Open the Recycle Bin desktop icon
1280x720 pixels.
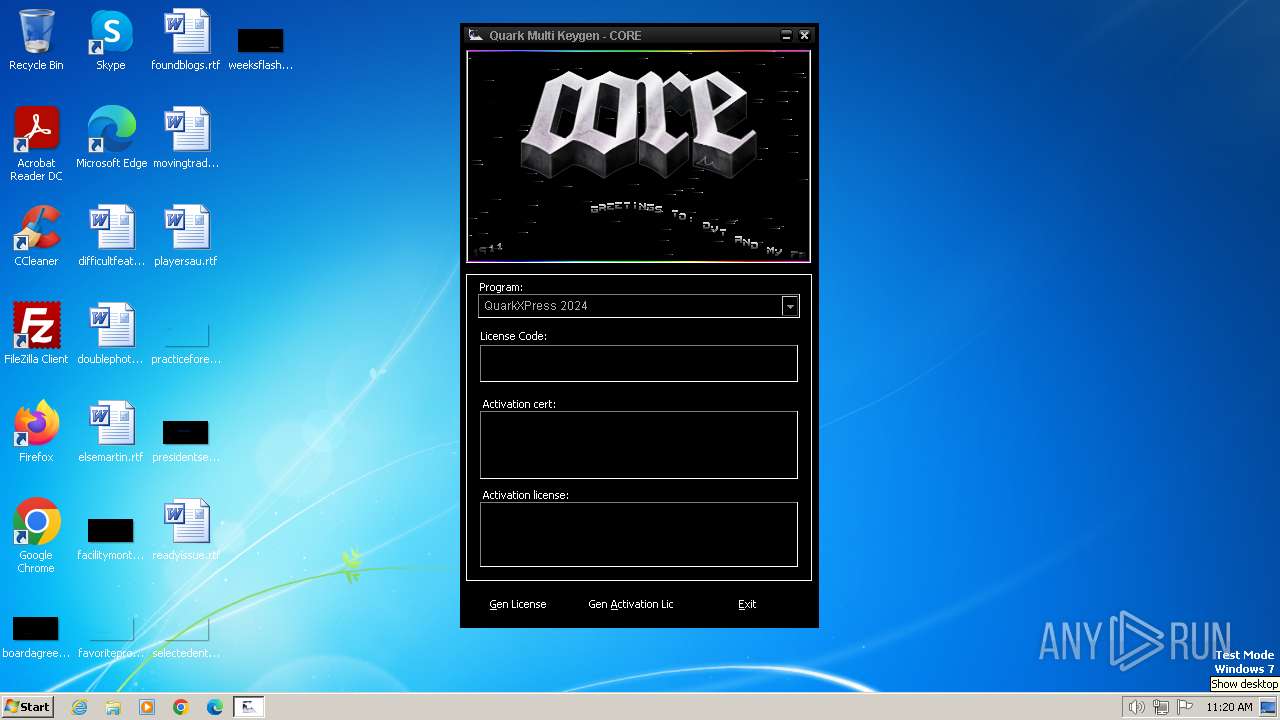pyautogui.click(x=36, y=41)
